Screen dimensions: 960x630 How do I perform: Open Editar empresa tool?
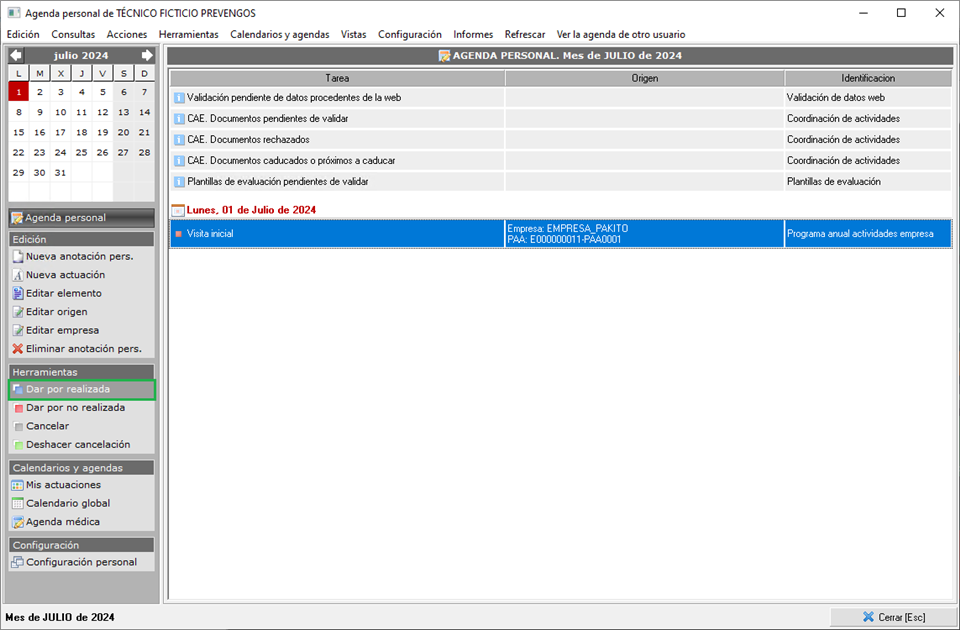(62, 330)
